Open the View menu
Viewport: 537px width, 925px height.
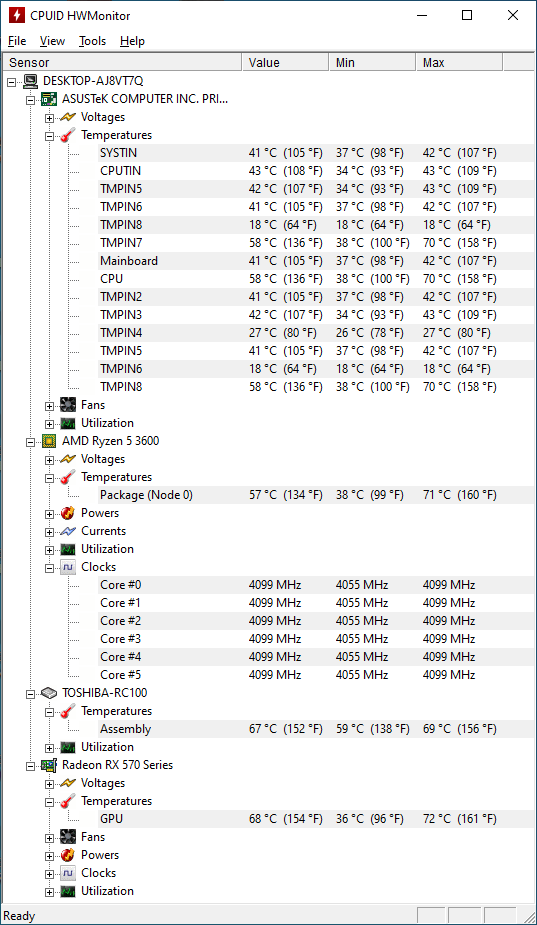[x=52, y=41]
